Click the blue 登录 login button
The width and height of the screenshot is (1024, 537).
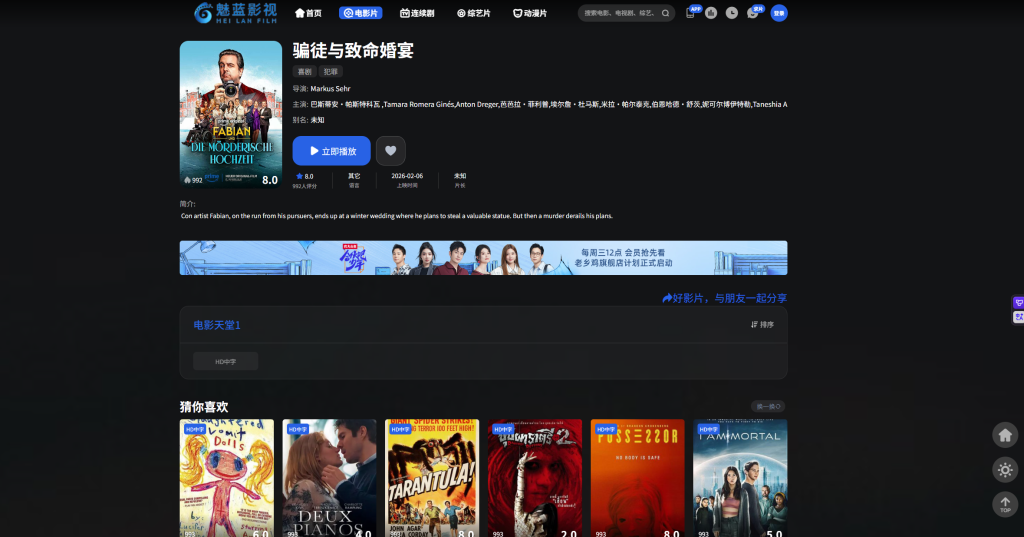pos(779,13)
